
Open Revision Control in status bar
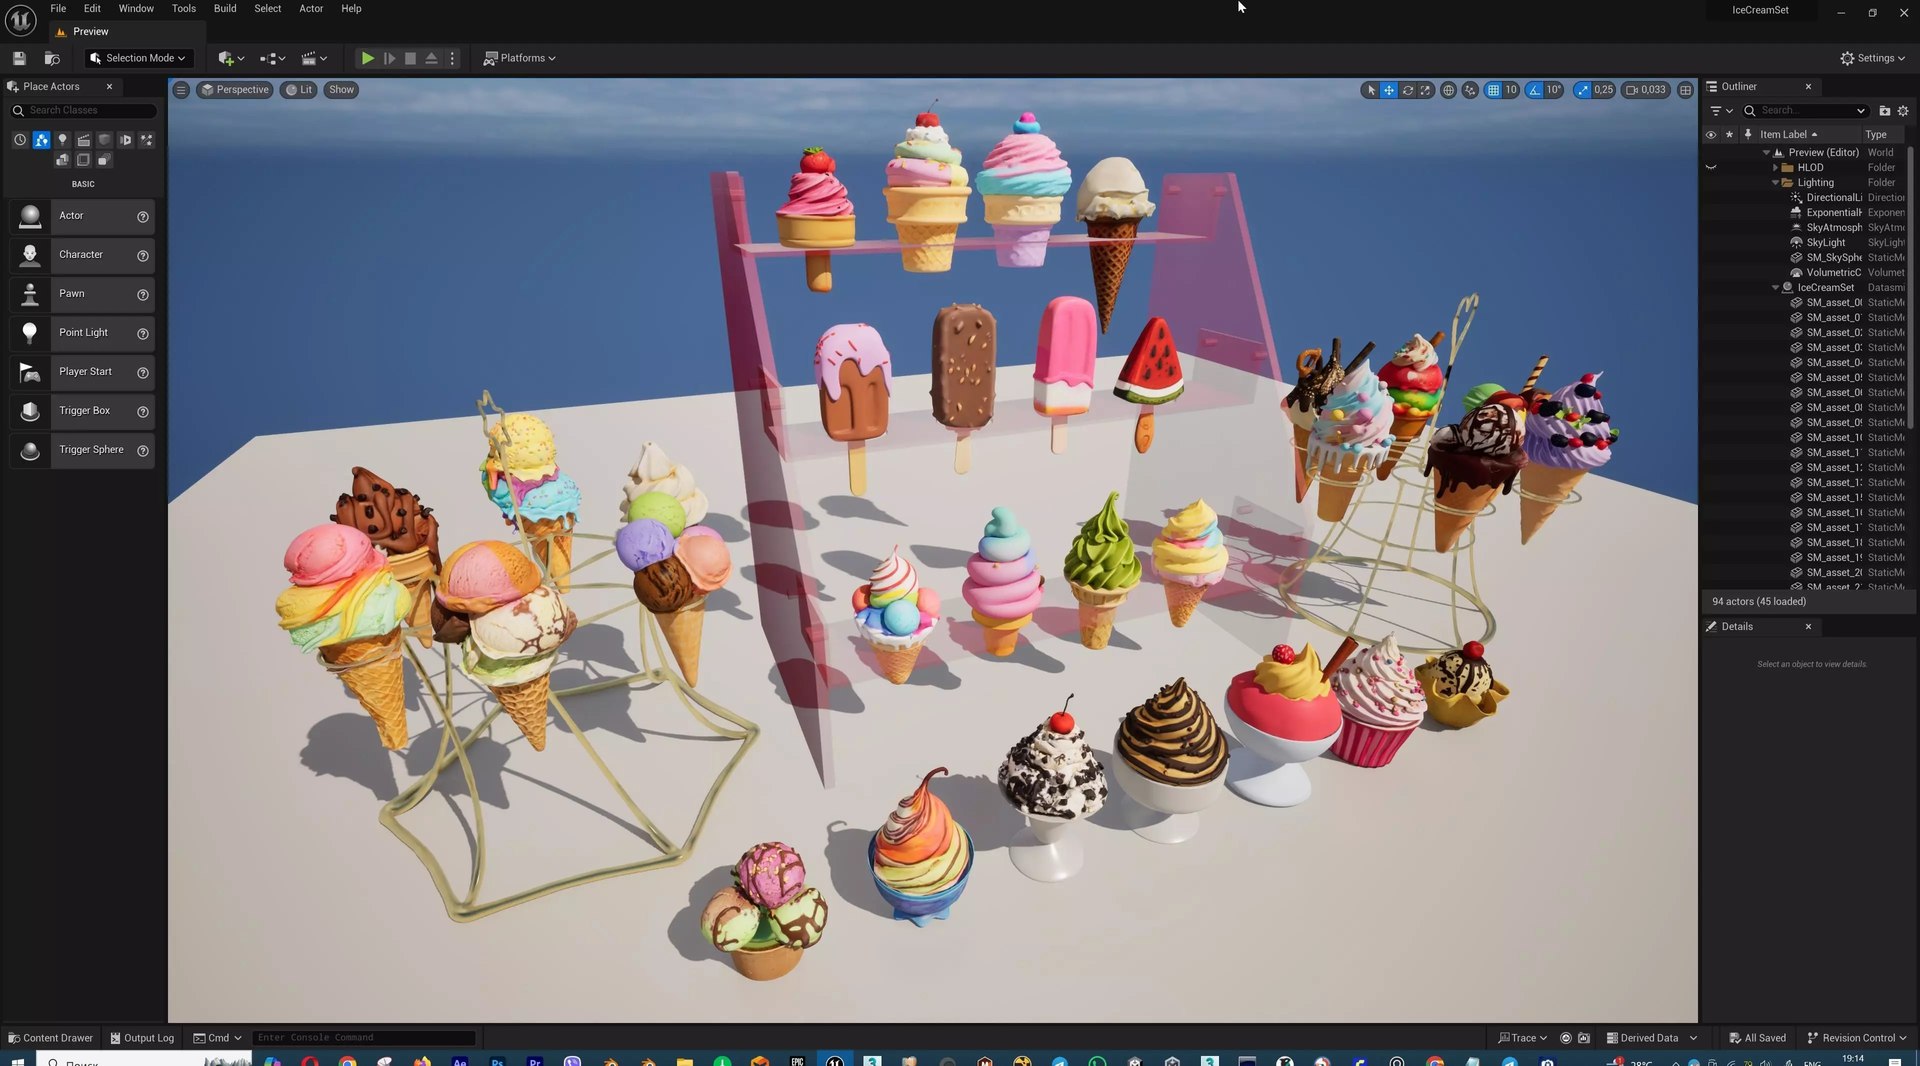1857,1038
